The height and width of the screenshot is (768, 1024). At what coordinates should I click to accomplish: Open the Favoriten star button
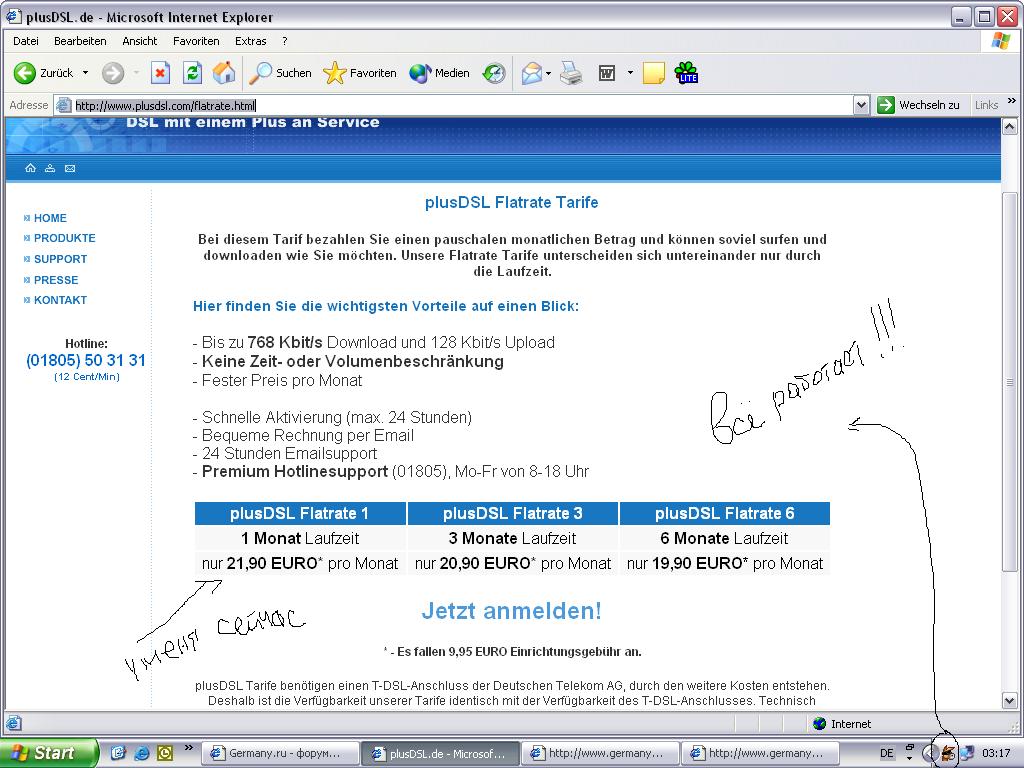click(360, 73)
